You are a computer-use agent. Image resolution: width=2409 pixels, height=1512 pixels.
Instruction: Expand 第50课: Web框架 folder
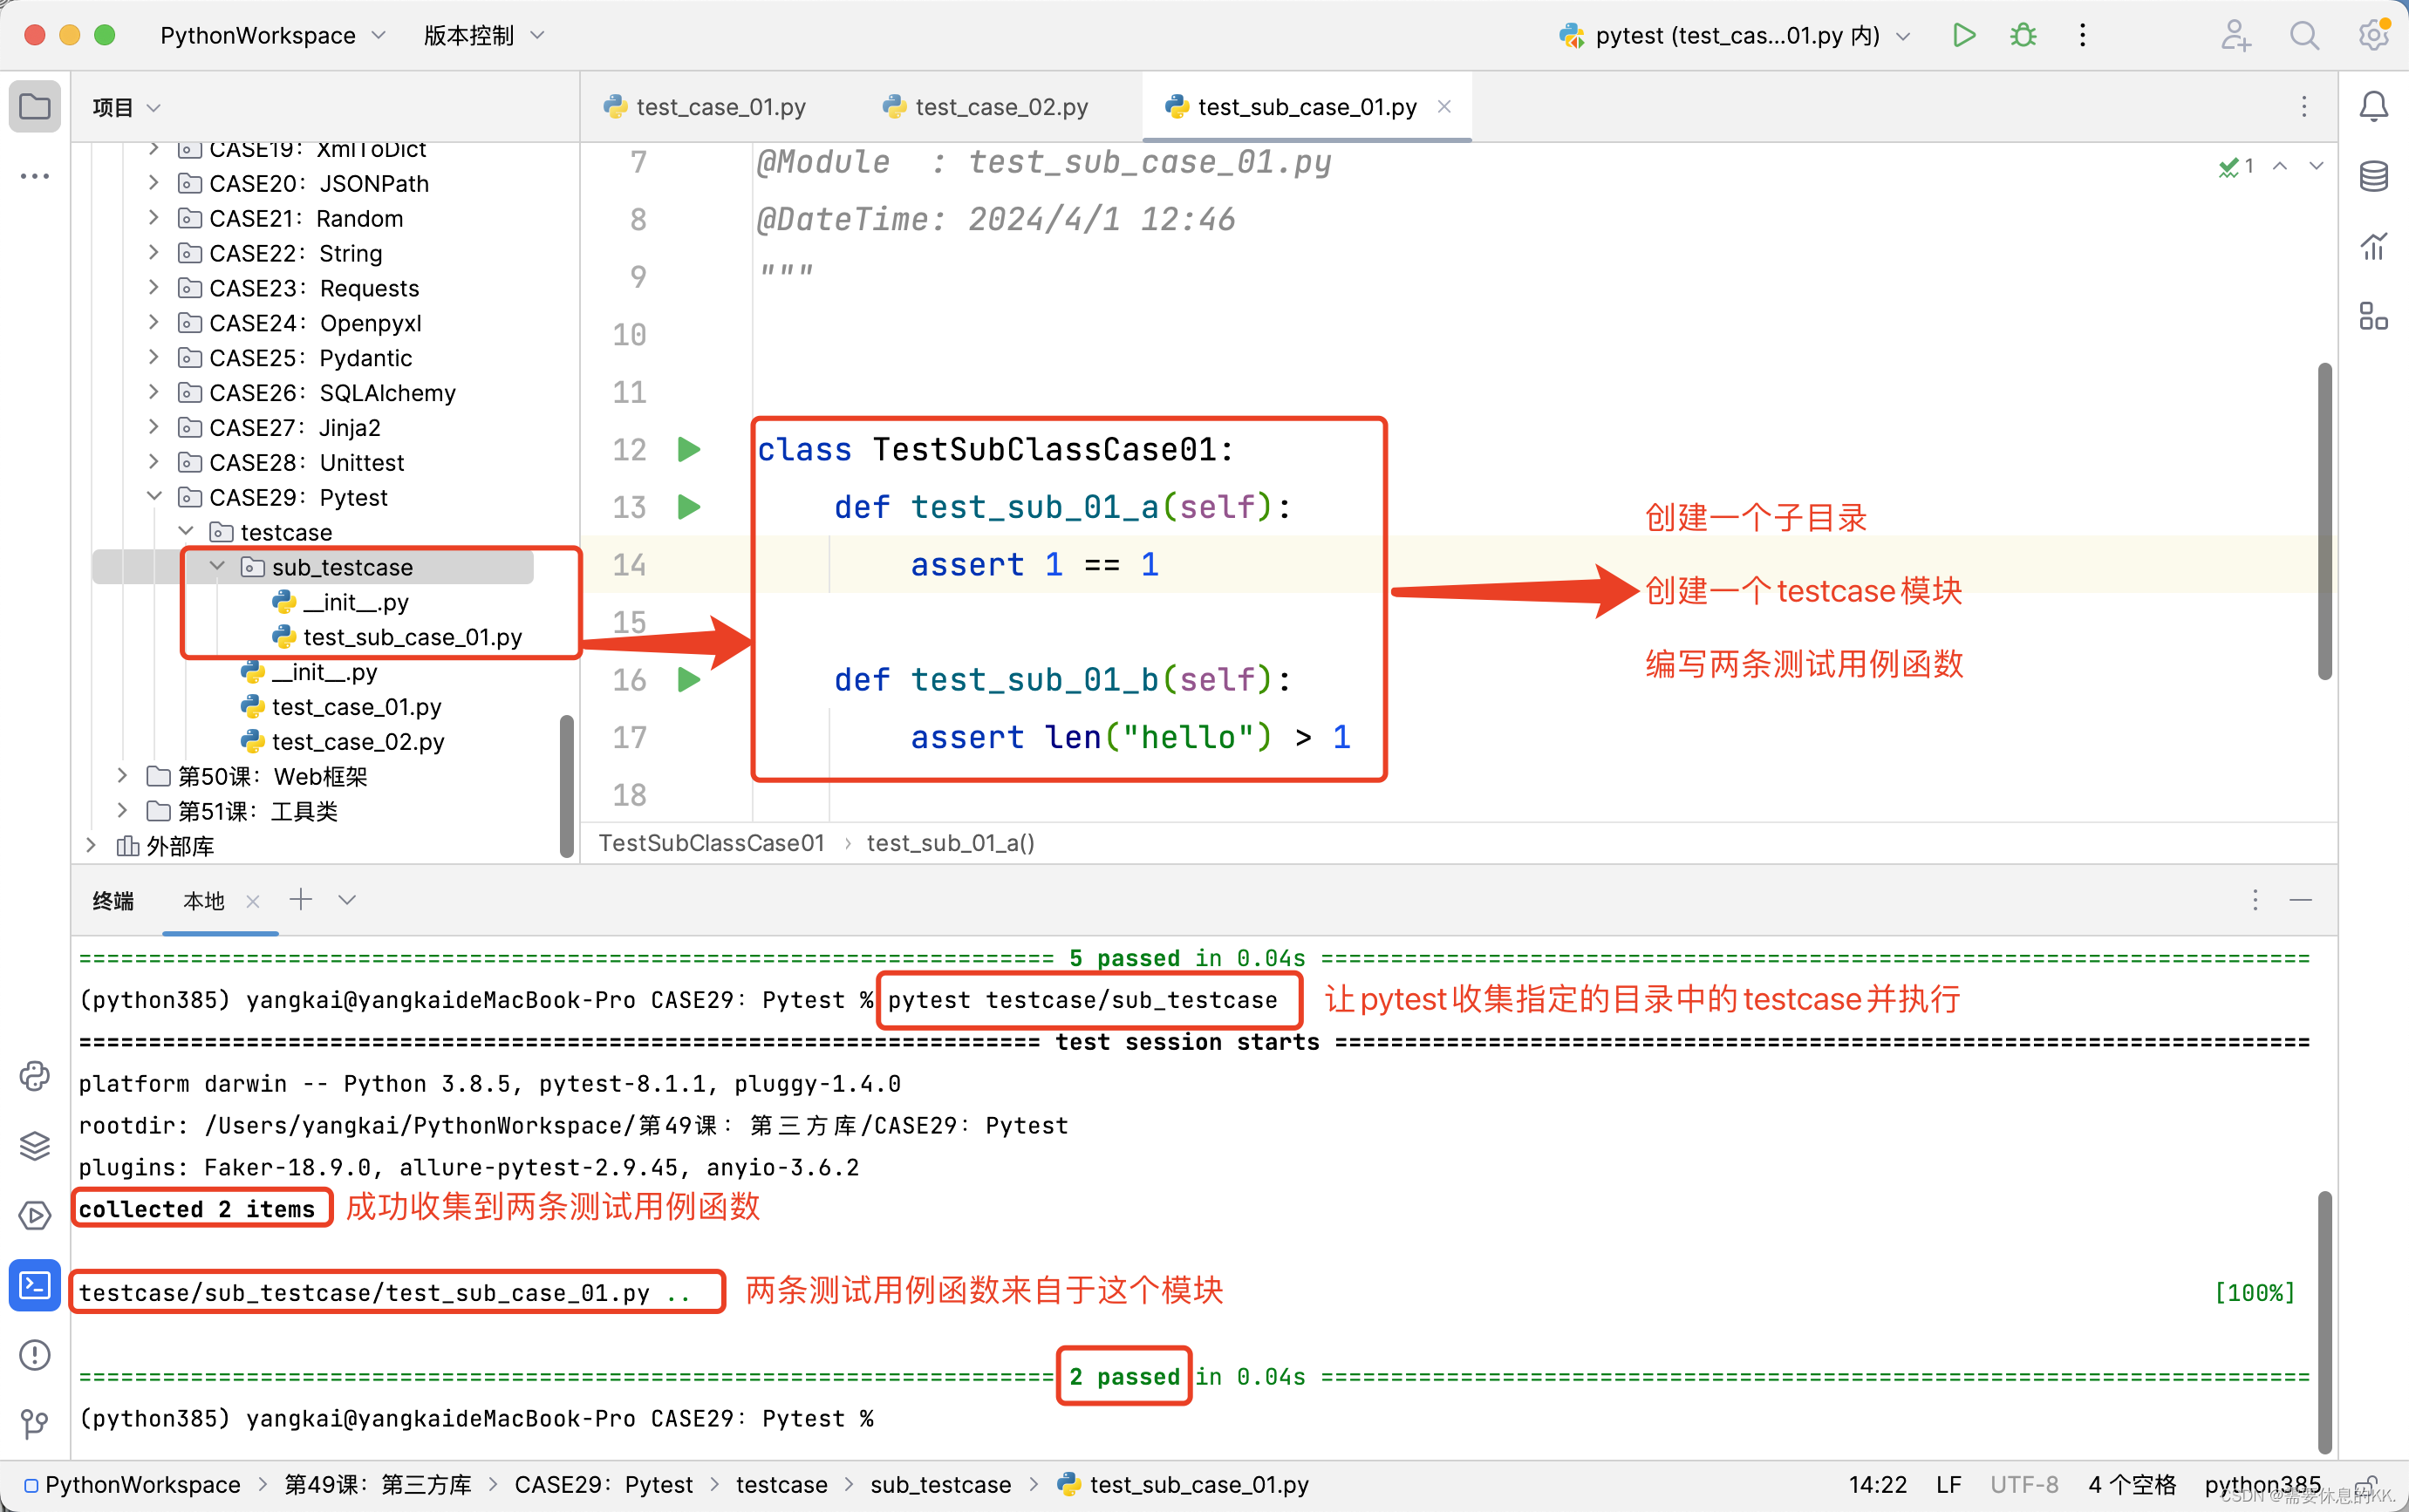click(x=122, y=776)
